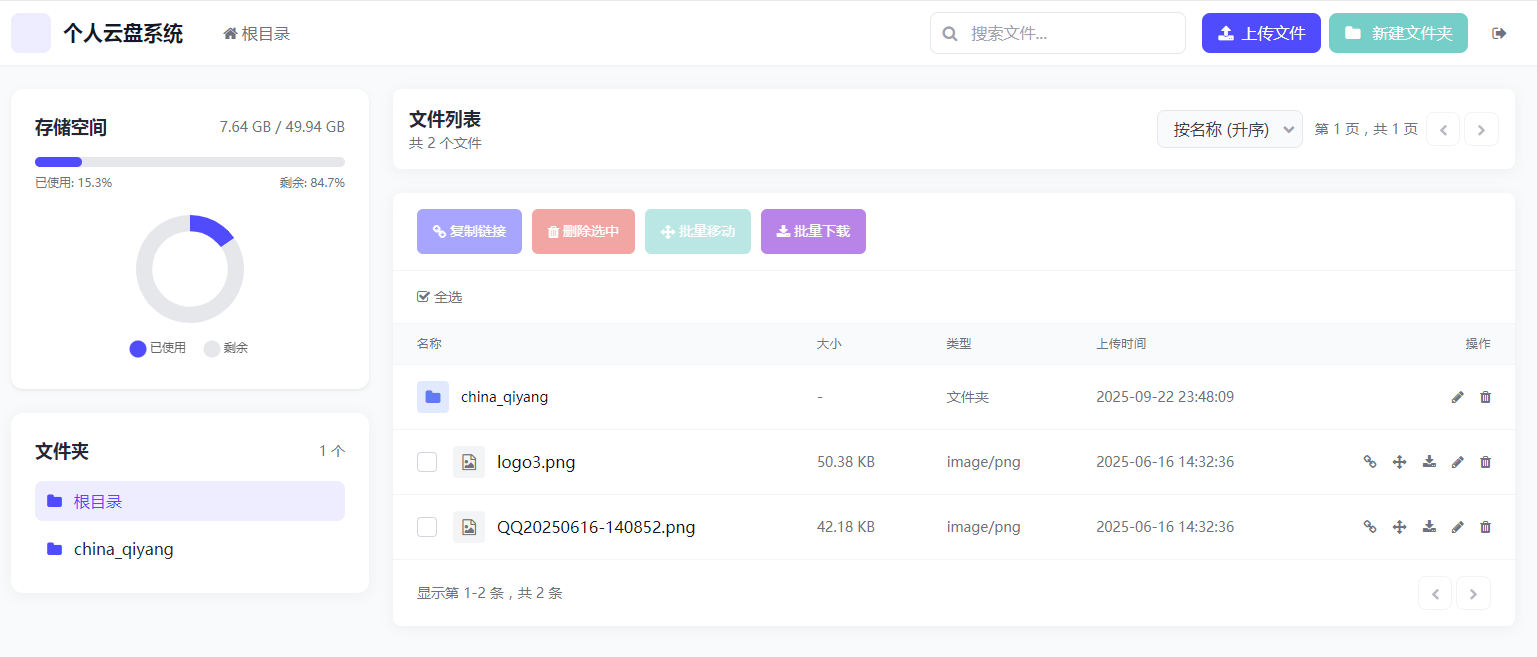Tick the checkbox beside logo3.png
The image size is (1537, 657).
tap(427, 462)
